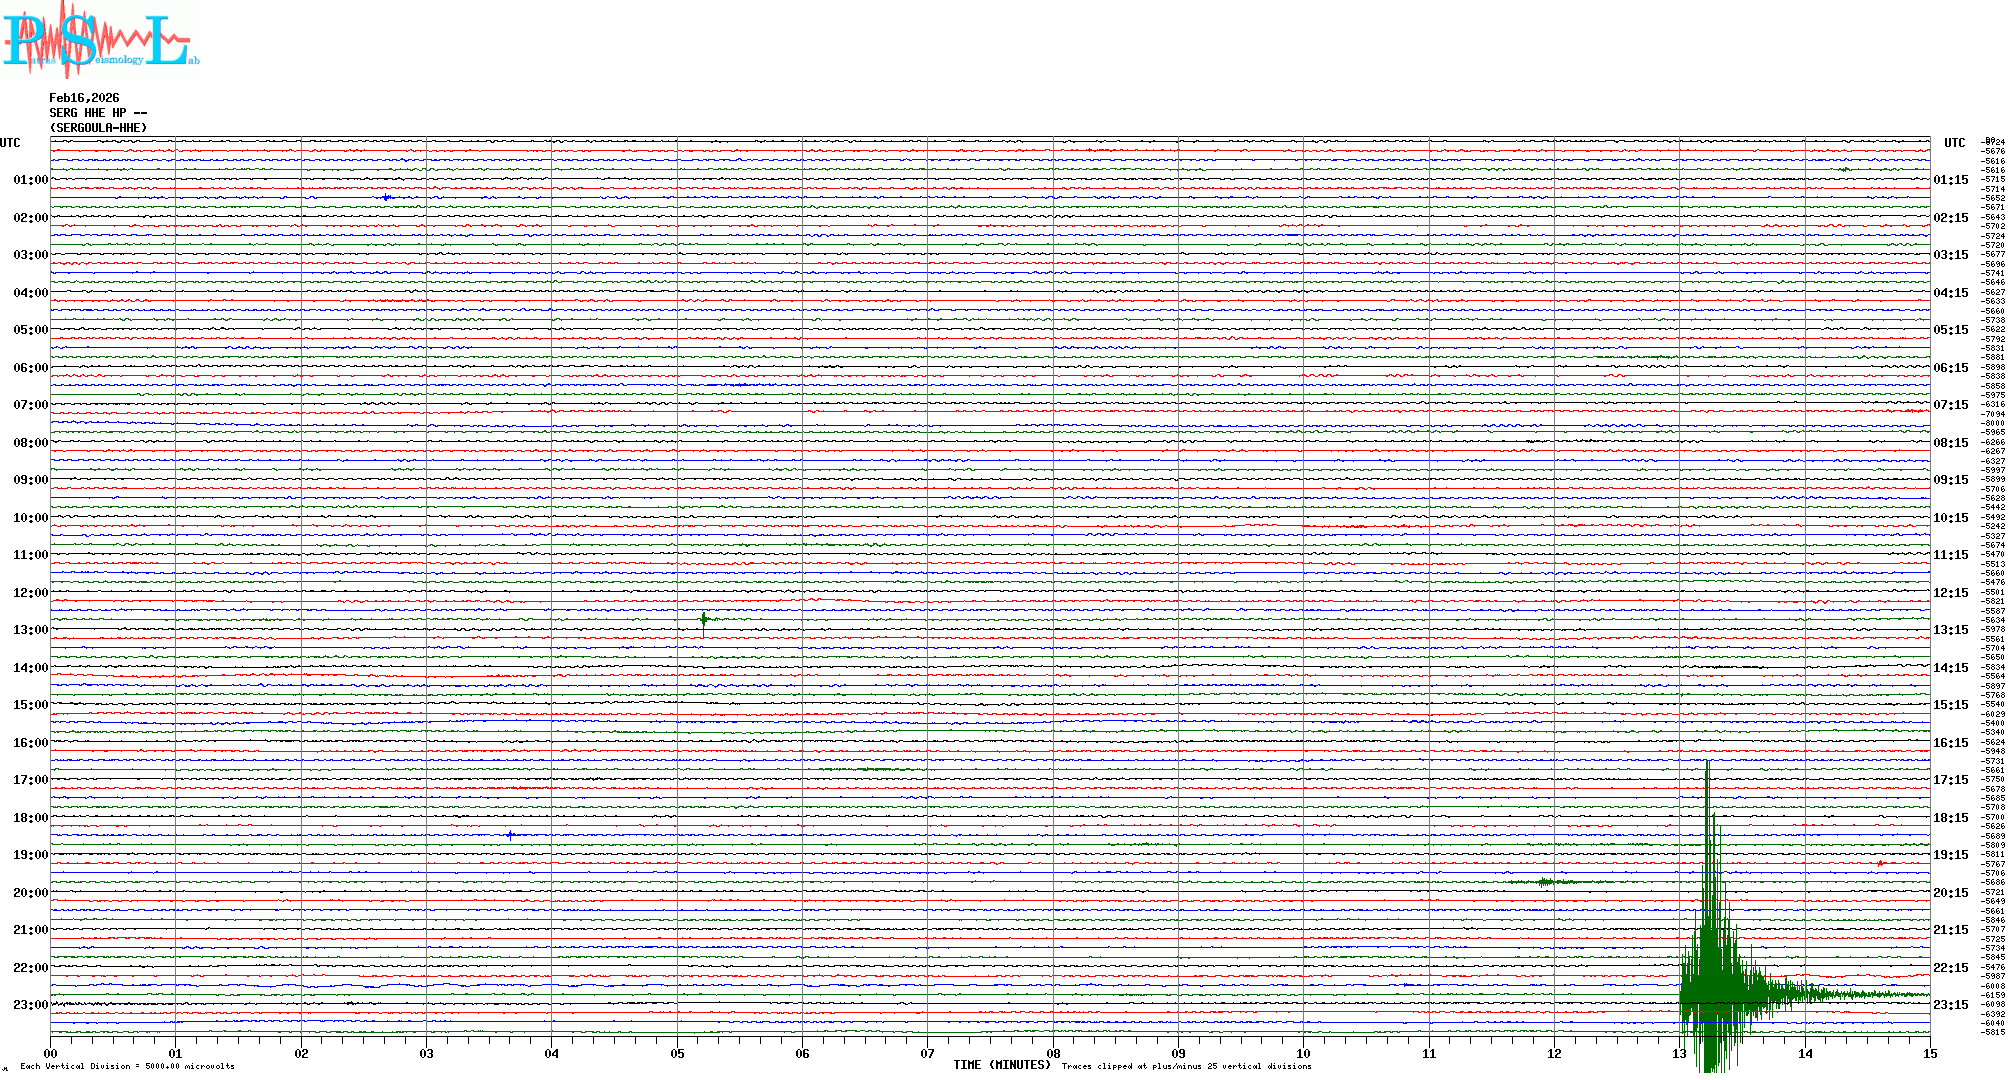Click the TIME (MINUTES) axis title
This screenshot has height=1080, width=2010.
coord(1001,1065)
